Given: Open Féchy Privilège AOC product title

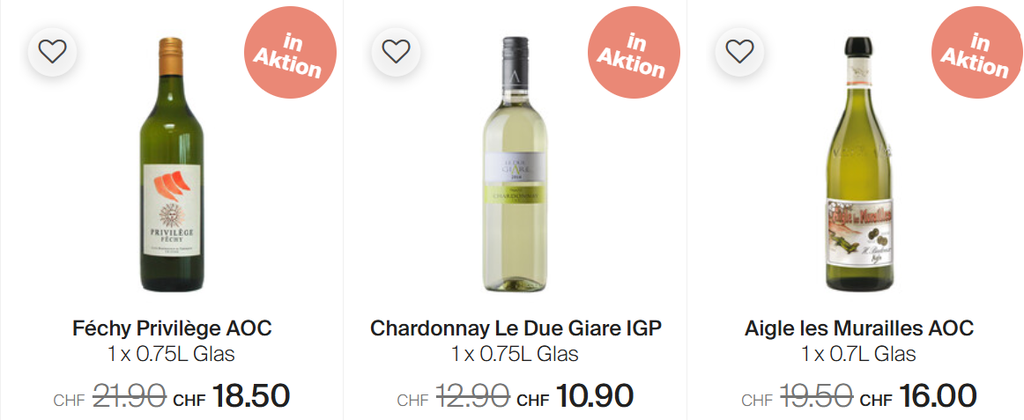Looking at the screenshot, I should coord(173,328).
